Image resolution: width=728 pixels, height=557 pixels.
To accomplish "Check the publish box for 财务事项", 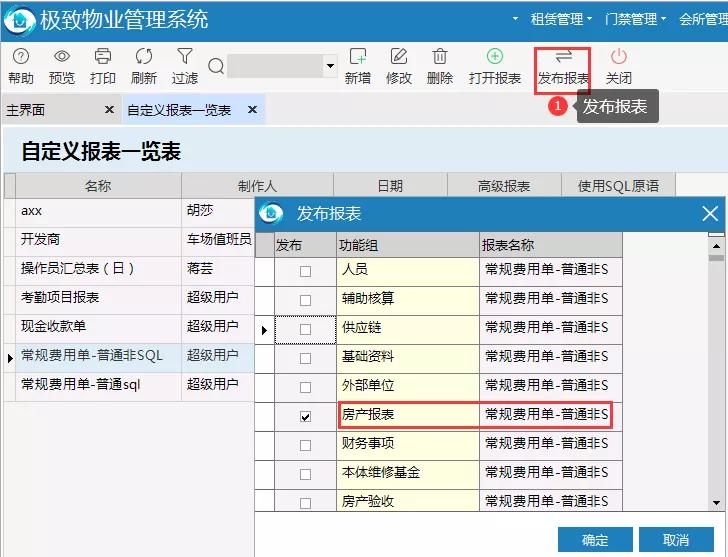I will tap(305, 446).
